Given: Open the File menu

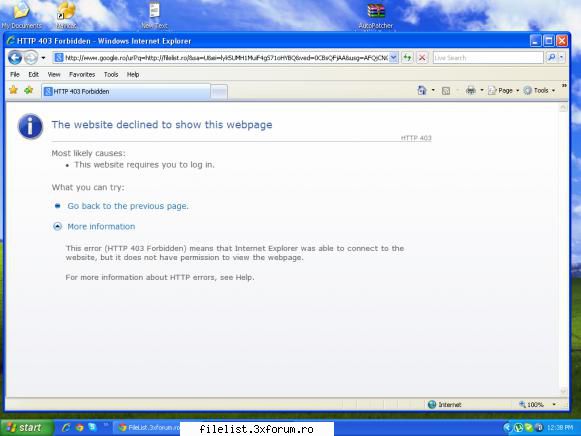Looking at the screenshot, I should point(15,74).
